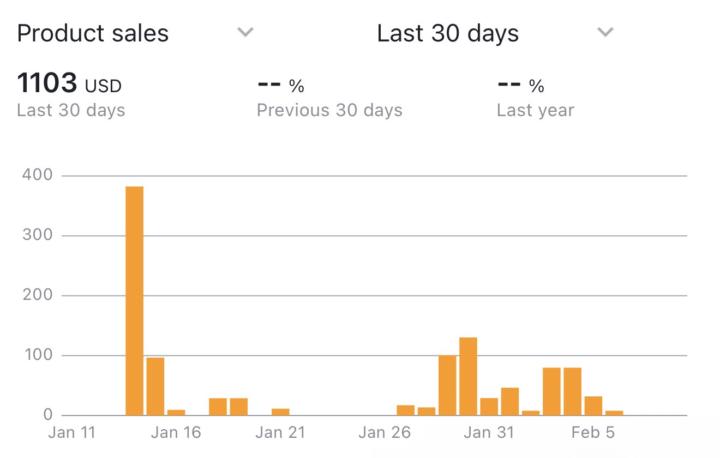The image size is (720, 458).
Task: Click the chevron beside Last 30 days
Action: click(604, 33)
